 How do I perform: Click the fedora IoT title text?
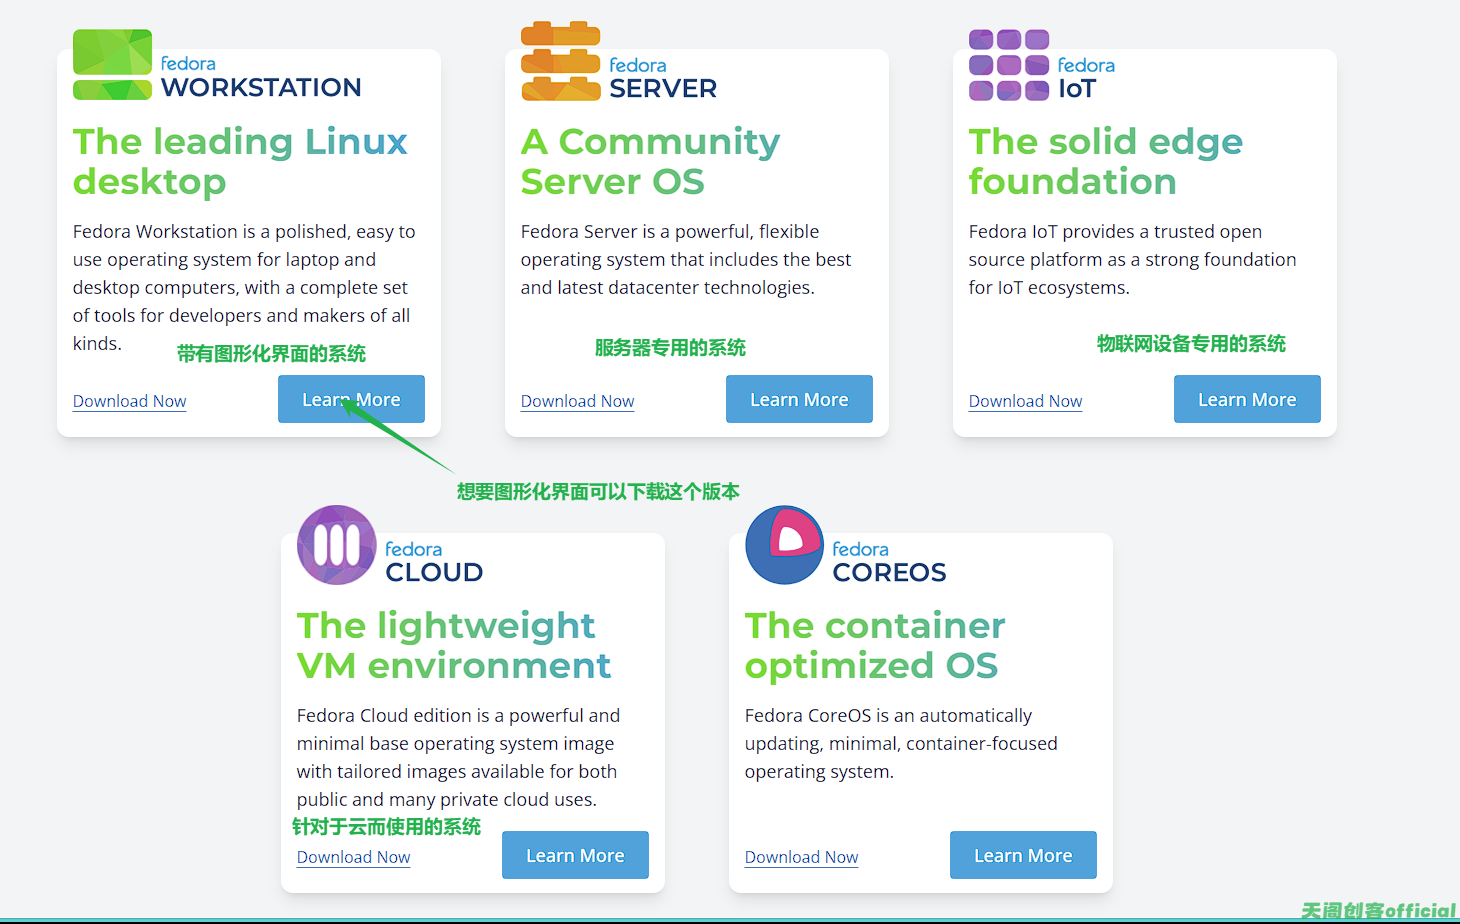(1086, 78)
